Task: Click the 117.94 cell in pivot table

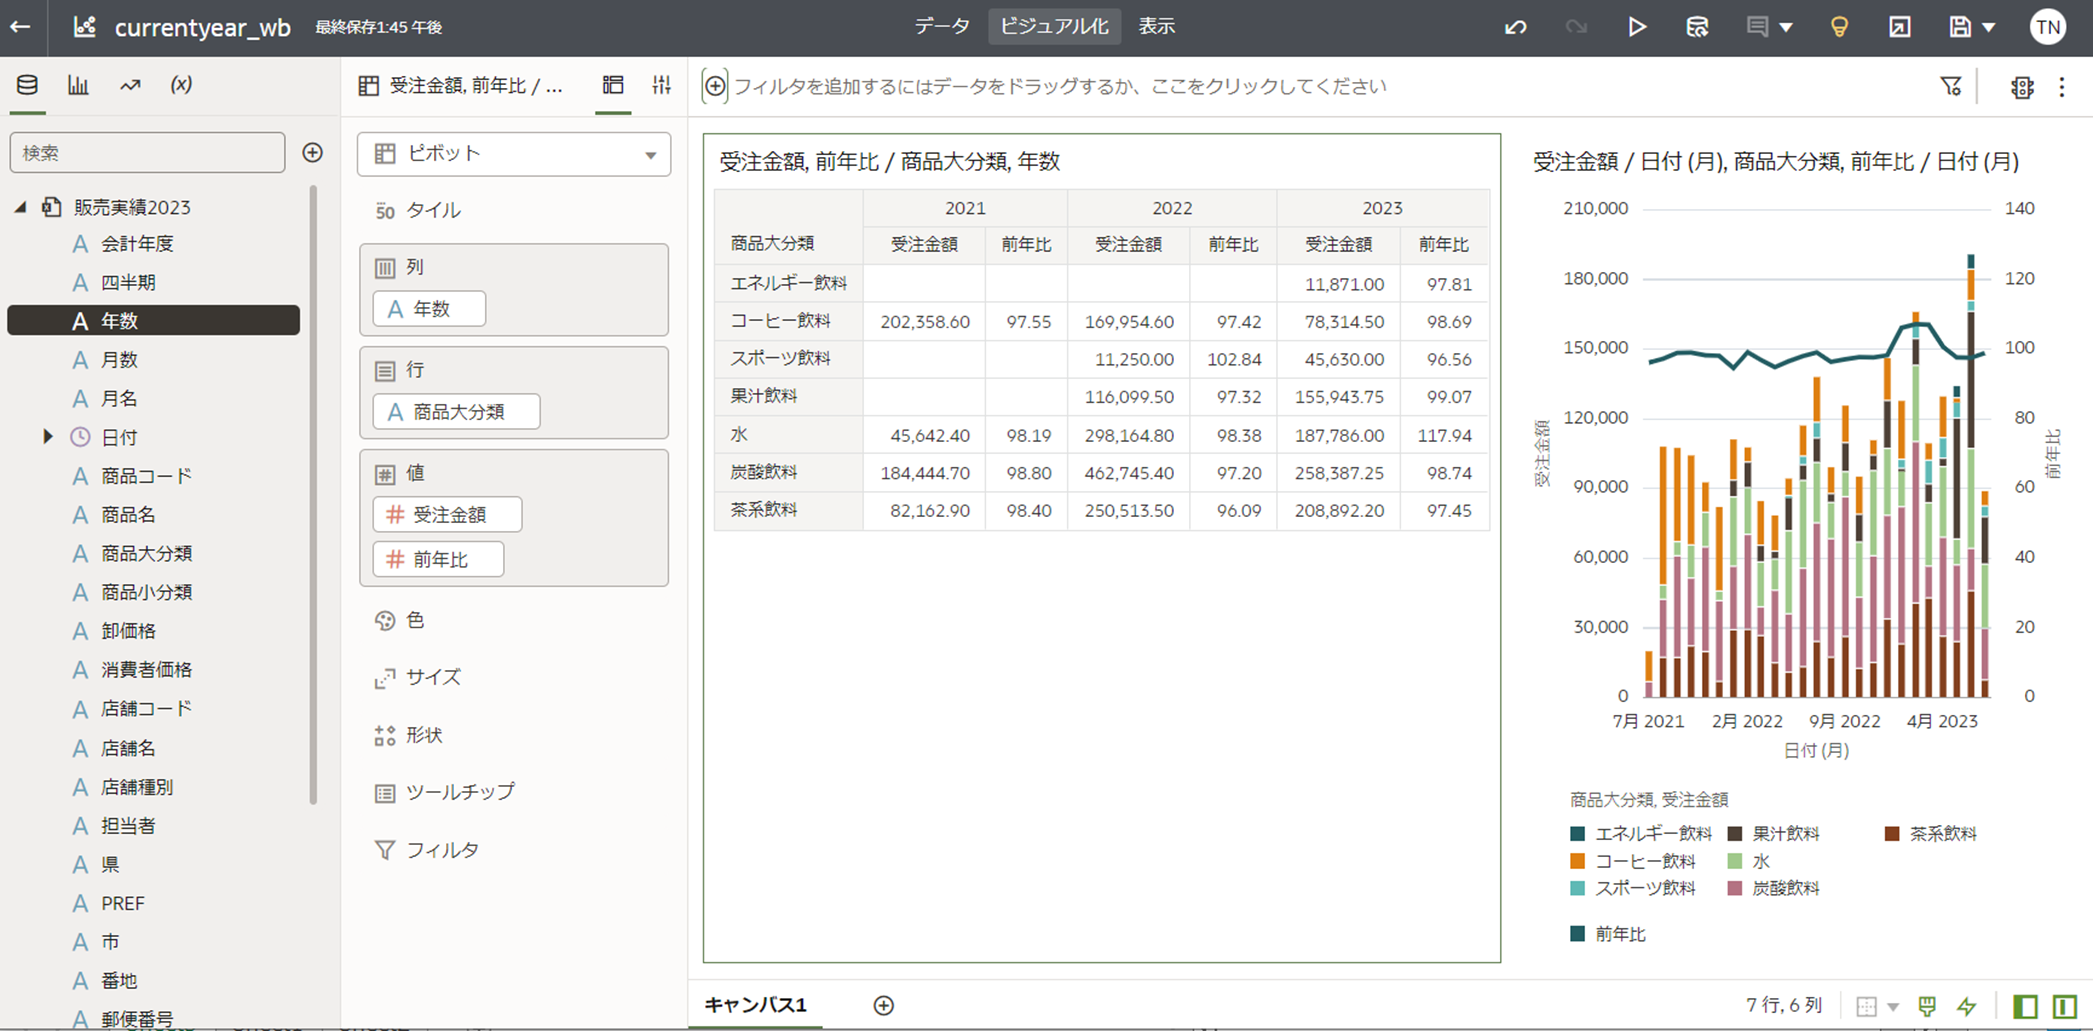Action: pyautogui.click(x=1444, y=435)
